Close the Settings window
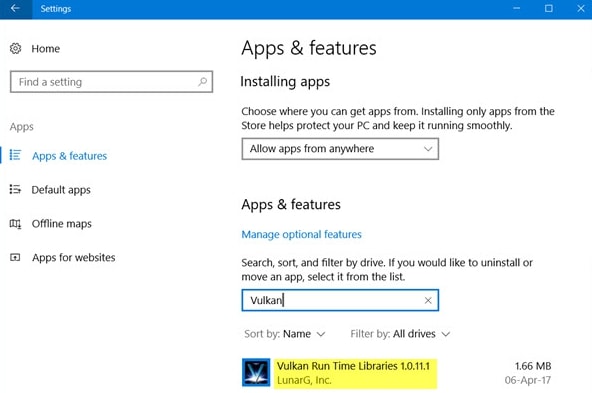The width and height of the screenshot is (592, 393). click(x=581, y=8)
